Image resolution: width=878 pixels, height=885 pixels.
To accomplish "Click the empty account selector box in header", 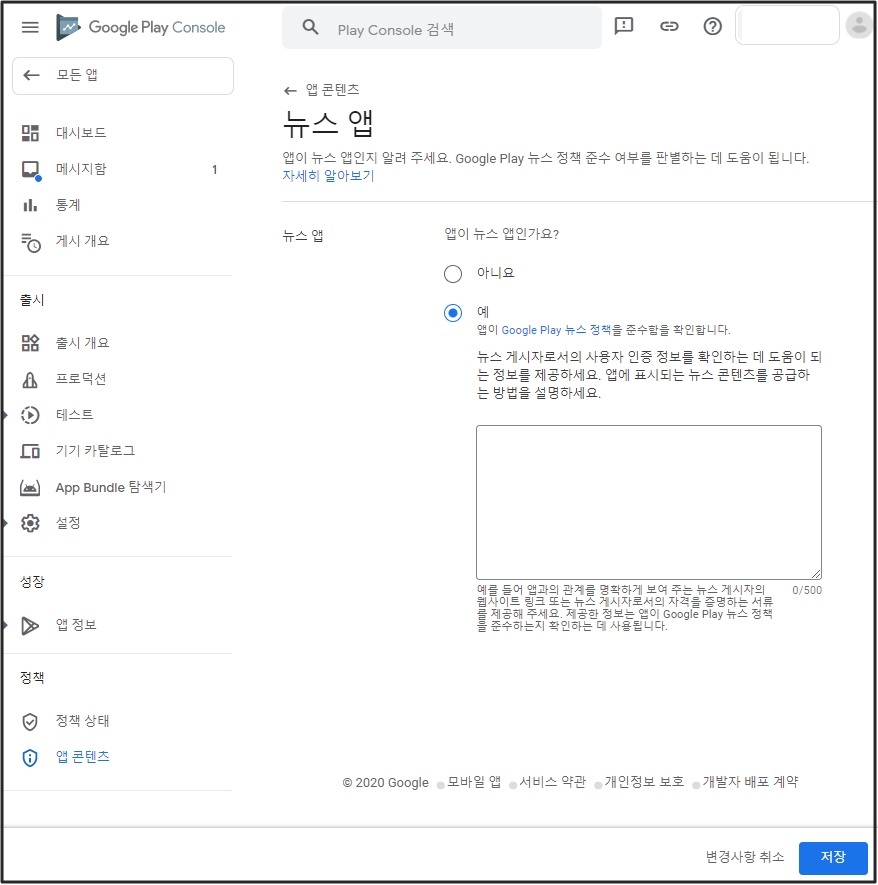I will tap(787, 25).
